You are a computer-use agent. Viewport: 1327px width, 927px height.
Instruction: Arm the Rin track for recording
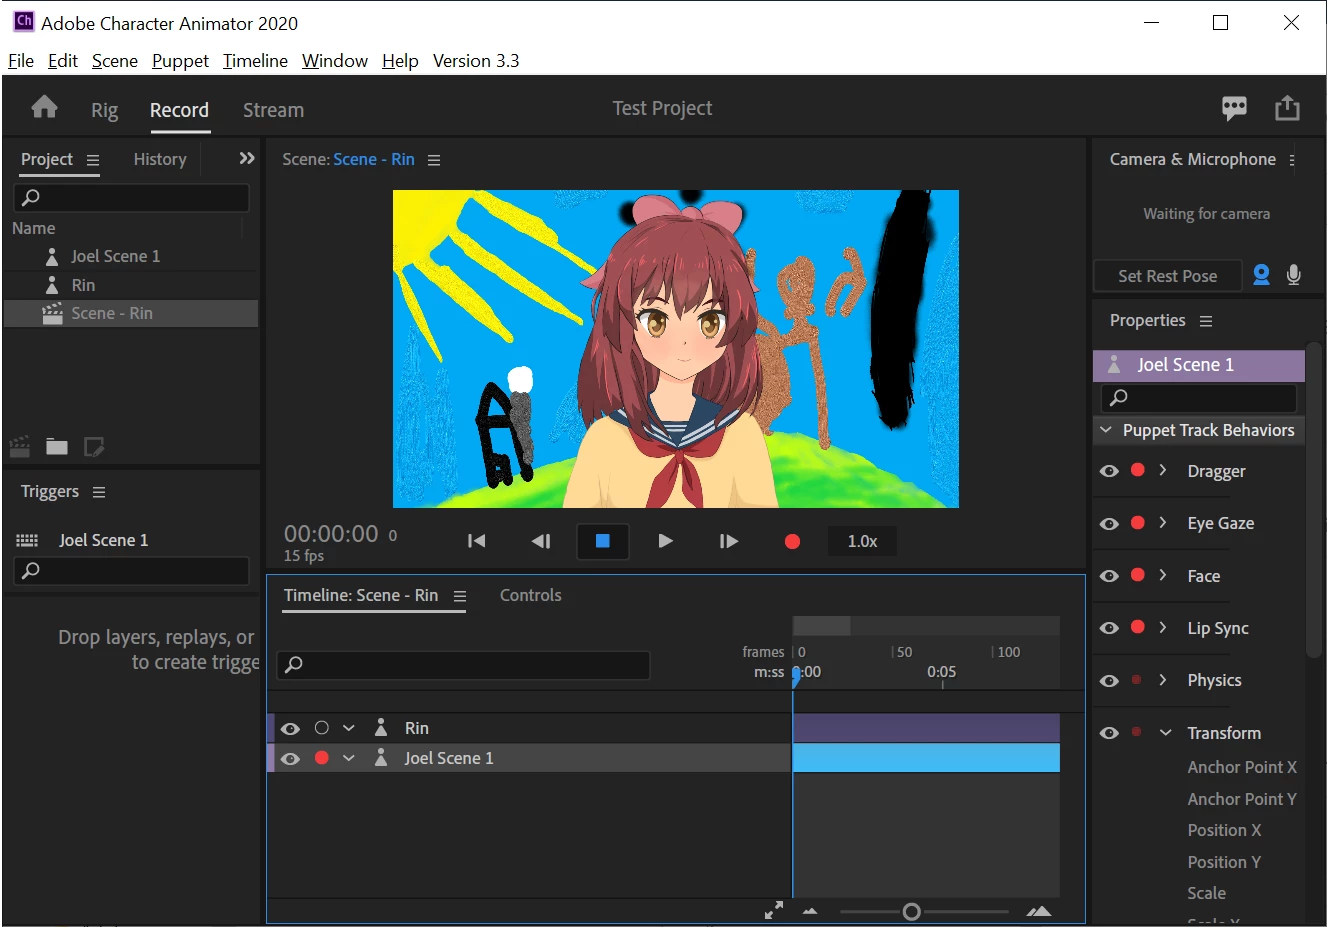[x=321, y=728]
